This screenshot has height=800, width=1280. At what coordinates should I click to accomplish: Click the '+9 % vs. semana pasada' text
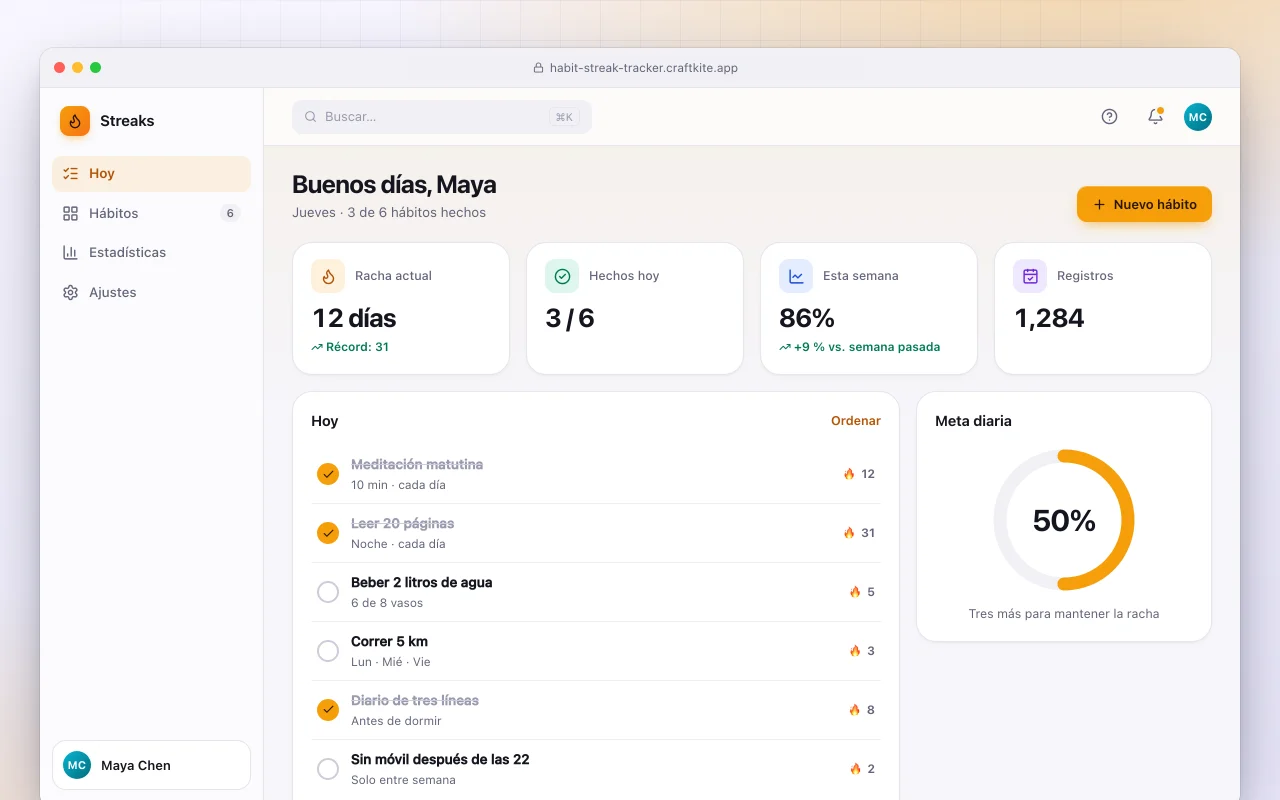point(867,347)
